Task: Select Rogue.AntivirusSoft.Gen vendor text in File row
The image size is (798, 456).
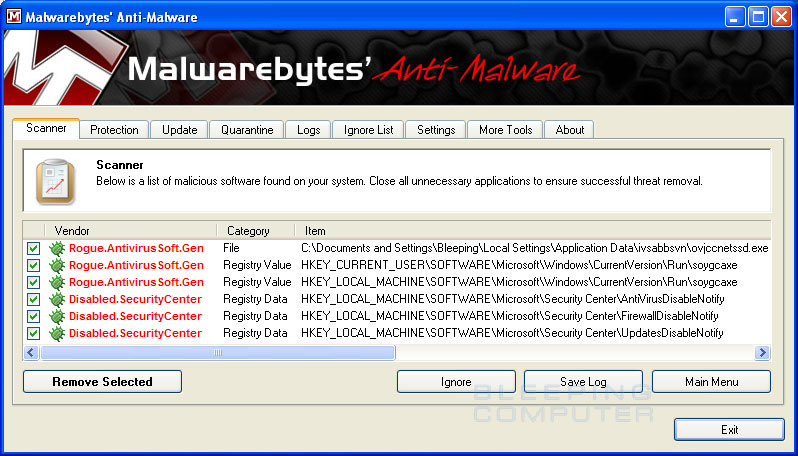Action: click(x=136, y=248)
